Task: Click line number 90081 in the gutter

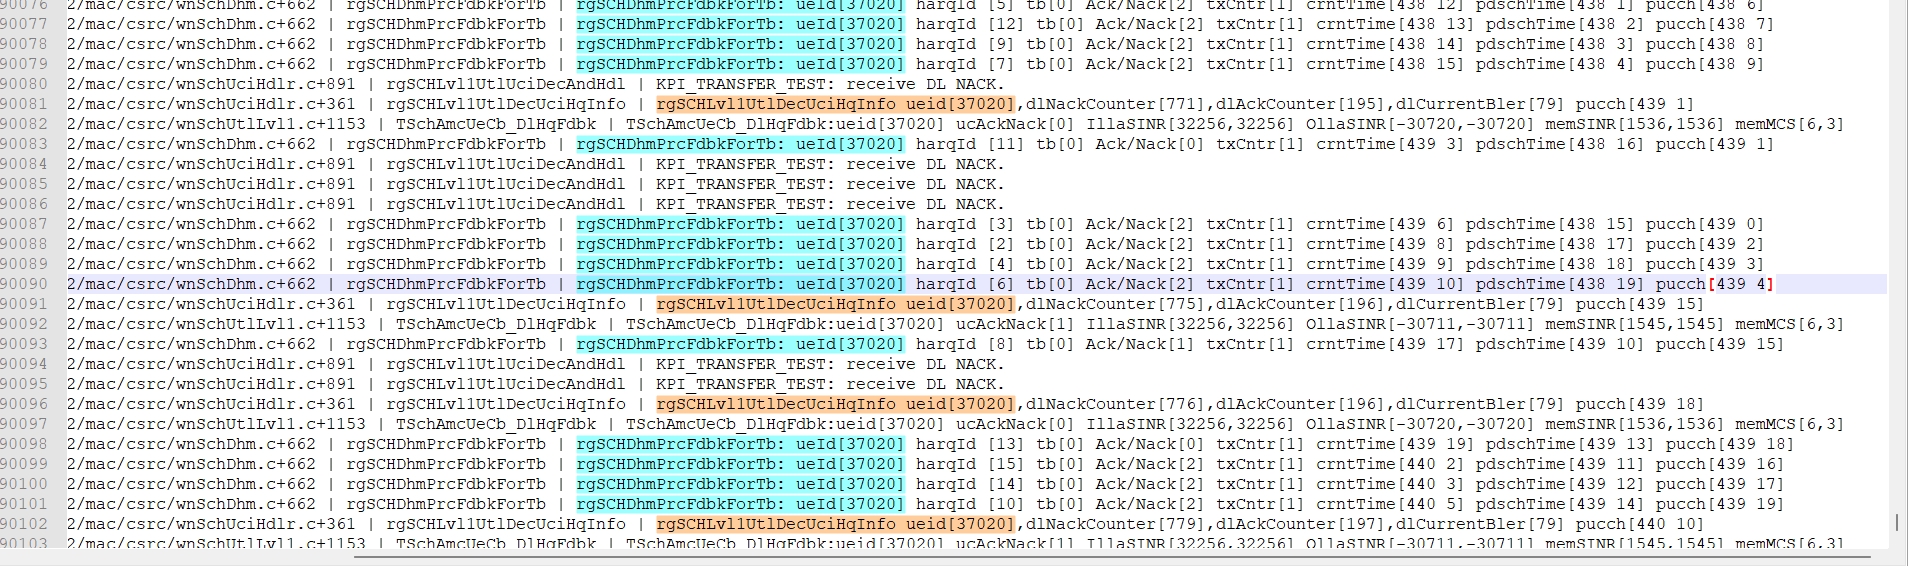Action: pyautogui.click(x=24, y=104)
